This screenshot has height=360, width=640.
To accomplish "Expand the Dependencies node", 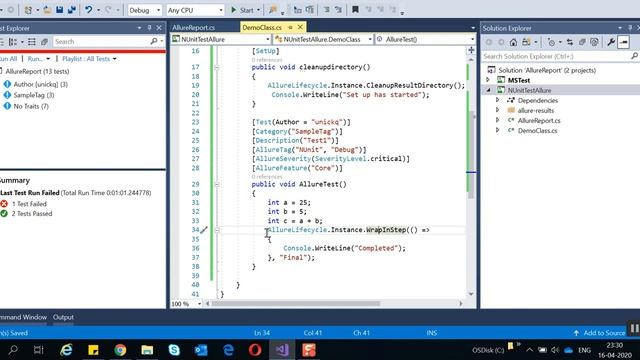I will pos(497,100).
